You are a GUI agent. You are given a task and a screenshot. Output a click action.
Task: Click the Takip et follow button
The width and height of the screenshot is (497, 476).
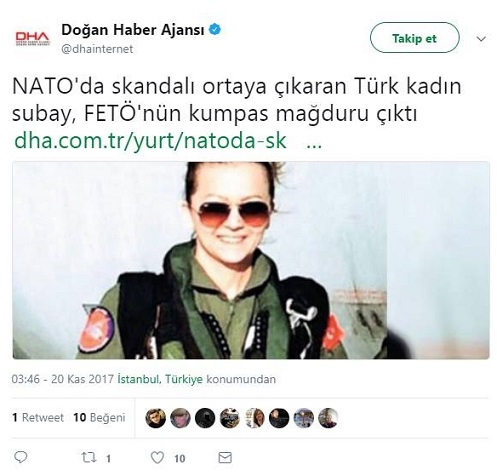click(415, 38)
